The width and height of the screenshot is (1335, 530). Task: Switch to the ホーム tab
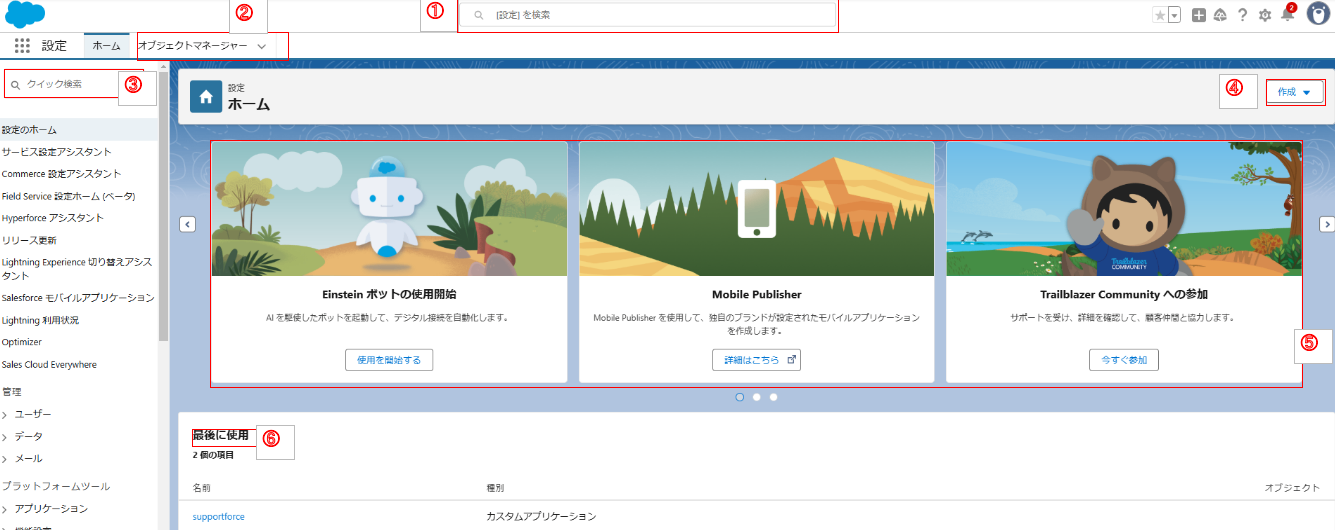click(x=106, y=46)
